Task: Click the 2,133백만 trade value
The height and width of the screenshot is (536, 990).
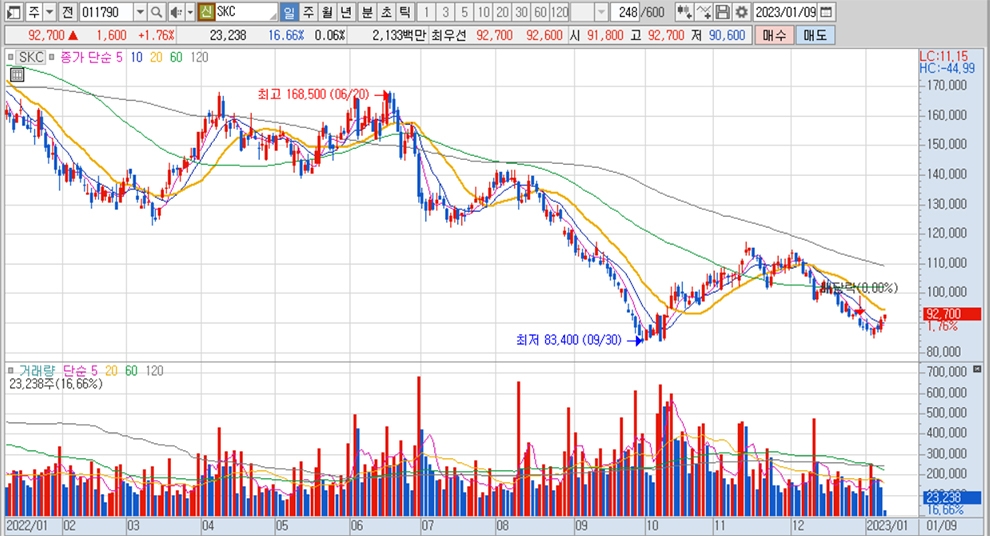Action: [x=398, y=35]
